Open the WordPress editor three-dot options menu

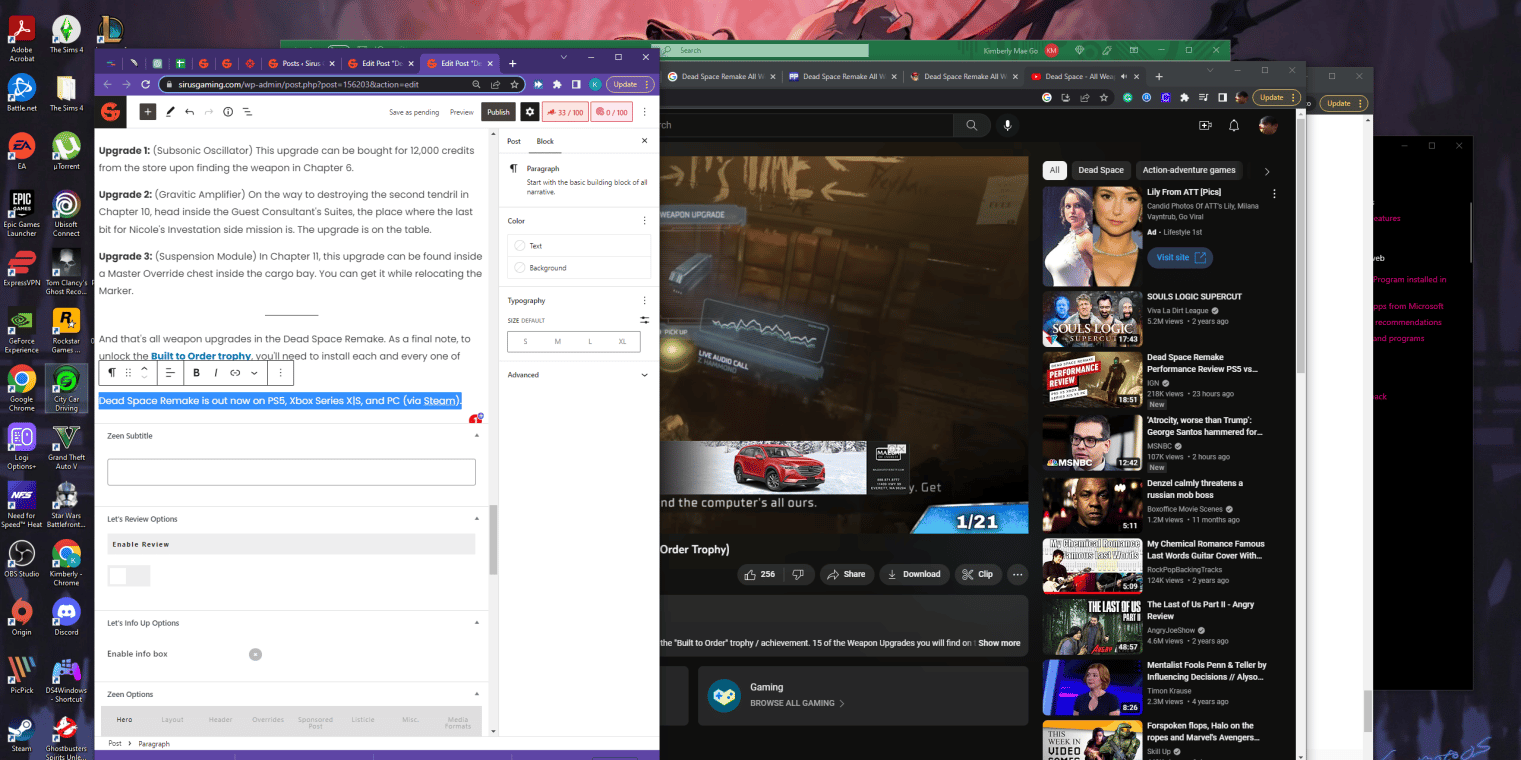pyautogui.click(x=645, y=112)
